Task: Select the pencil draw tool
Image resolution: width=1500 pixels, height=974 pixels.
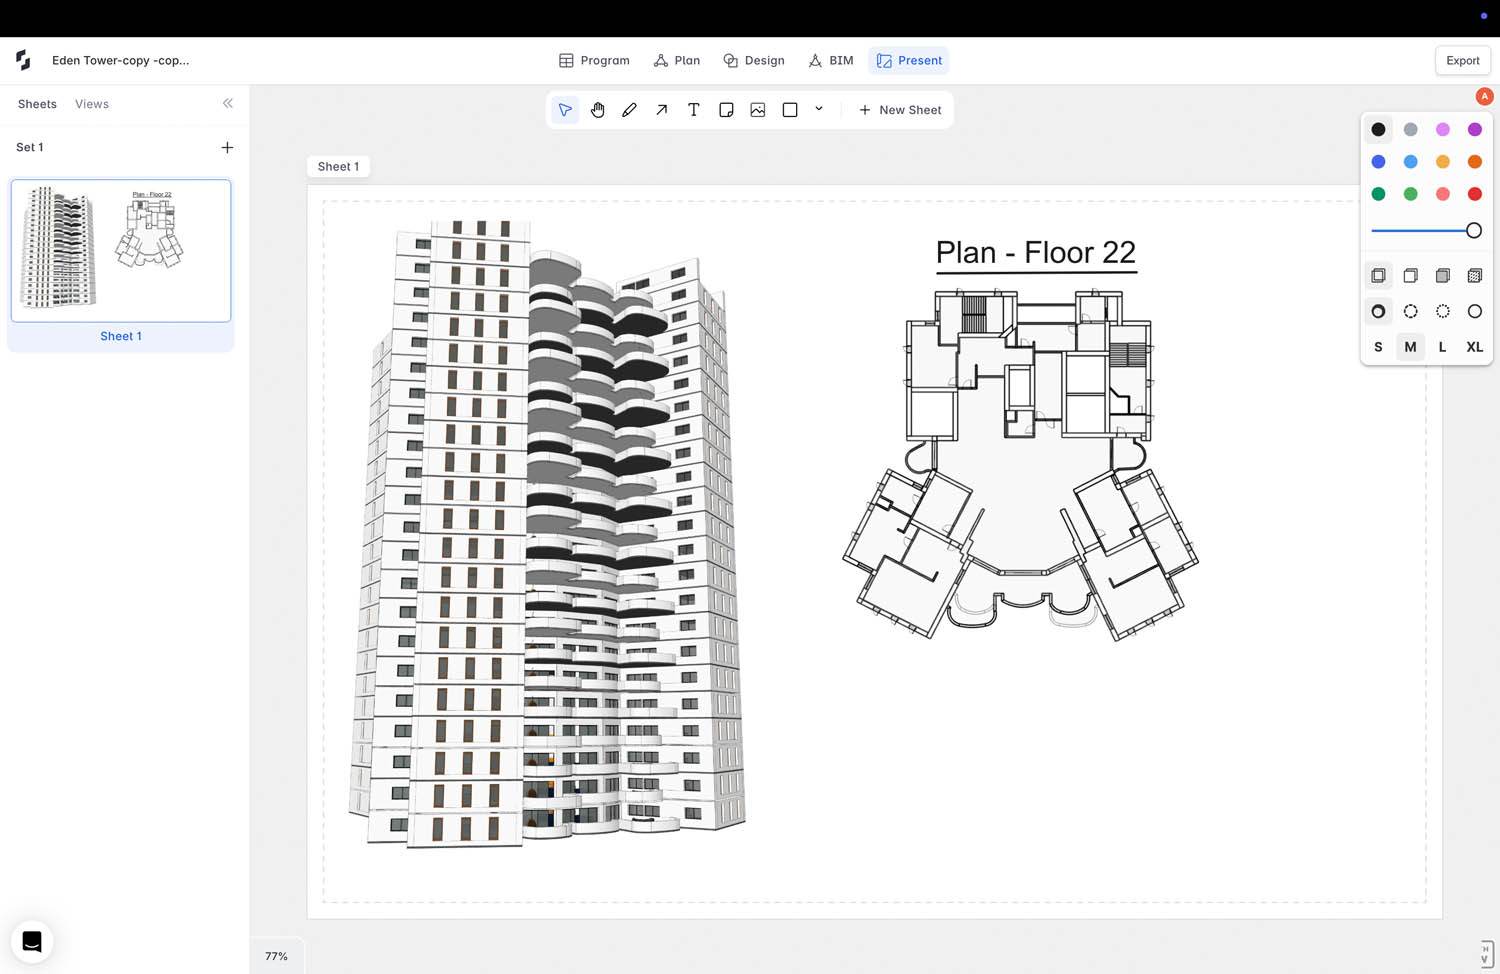Action: click(629, 110)
